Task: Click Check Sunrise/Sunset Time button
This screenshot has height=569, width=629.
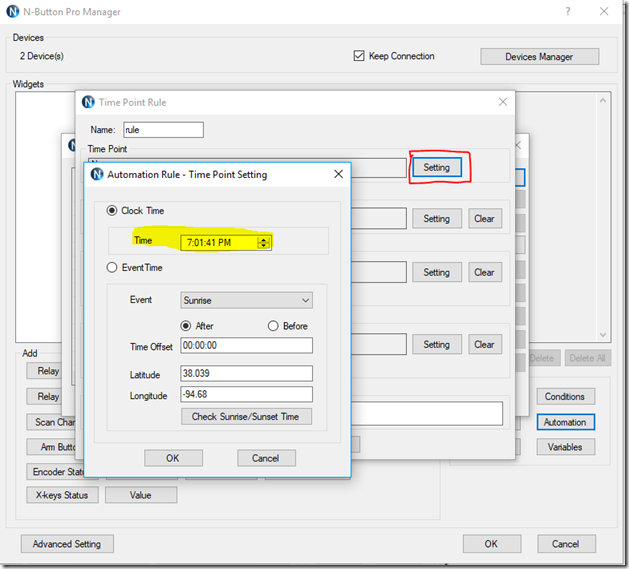Action: [x=246, y=417]
